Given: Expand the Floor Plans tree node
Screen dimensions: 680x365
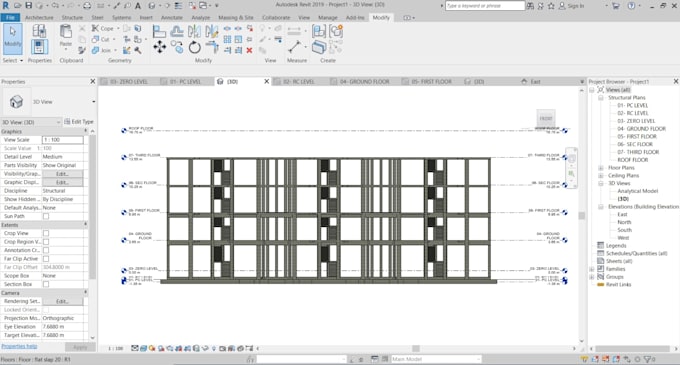Looking at the screenshot, I should pyautogui.click(x=601, y=168).
